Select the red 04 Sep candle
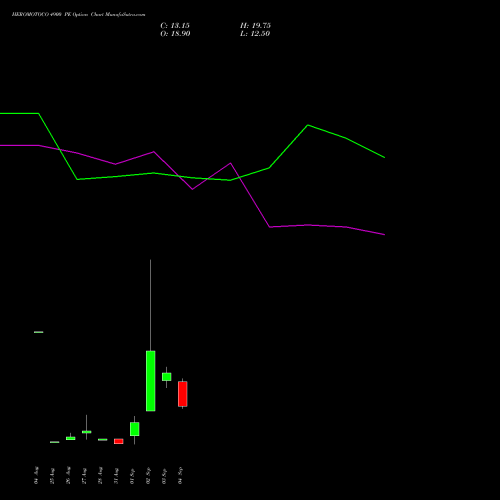The height and width of the screenshot is (500, 500). [x=183, y=394]
